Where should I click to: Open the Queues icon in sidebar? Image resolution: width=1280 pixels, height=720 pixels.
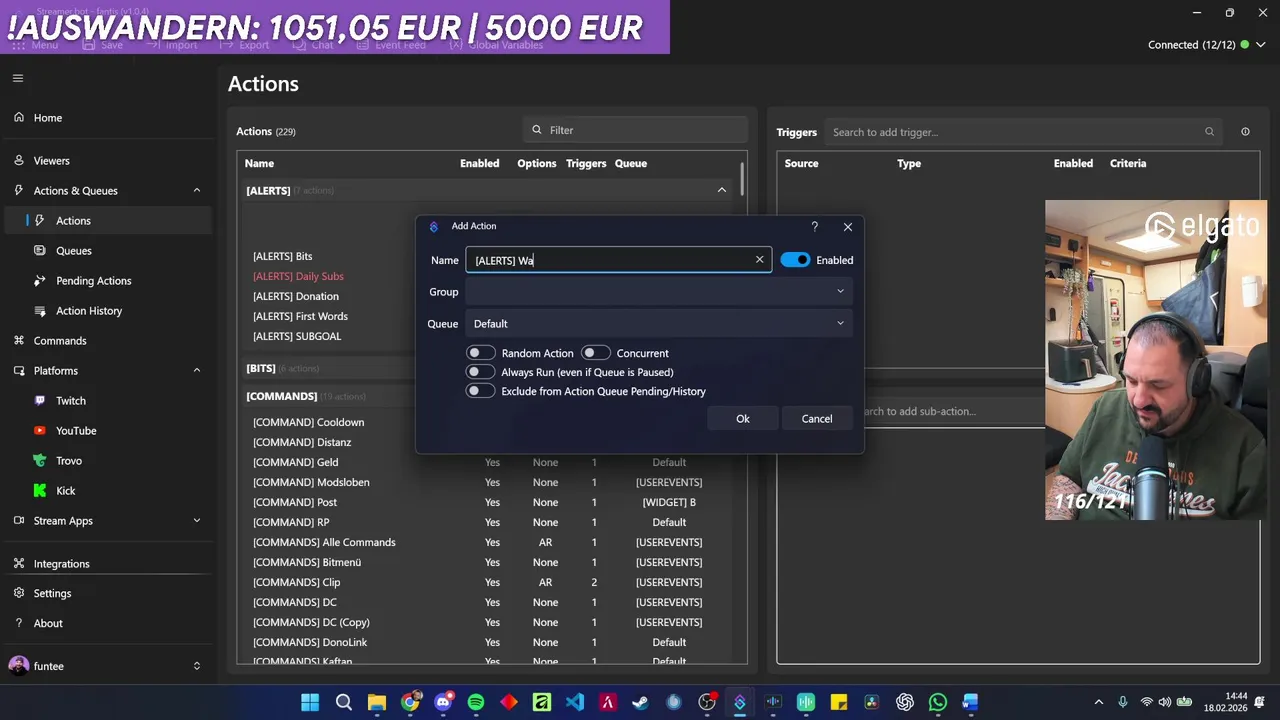click(39, 250)
